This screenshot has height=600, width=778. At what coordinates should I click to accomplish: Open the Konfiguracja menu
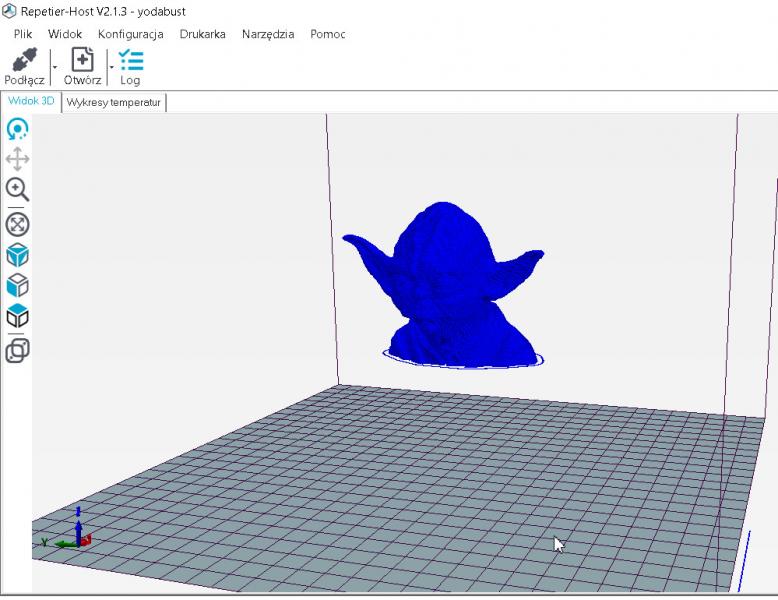coord(130,34)
